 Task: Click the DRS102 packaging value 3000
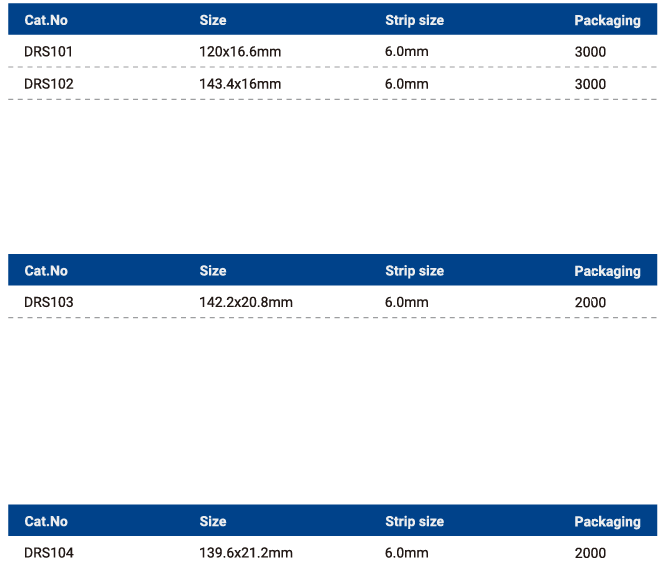point(590,84)
